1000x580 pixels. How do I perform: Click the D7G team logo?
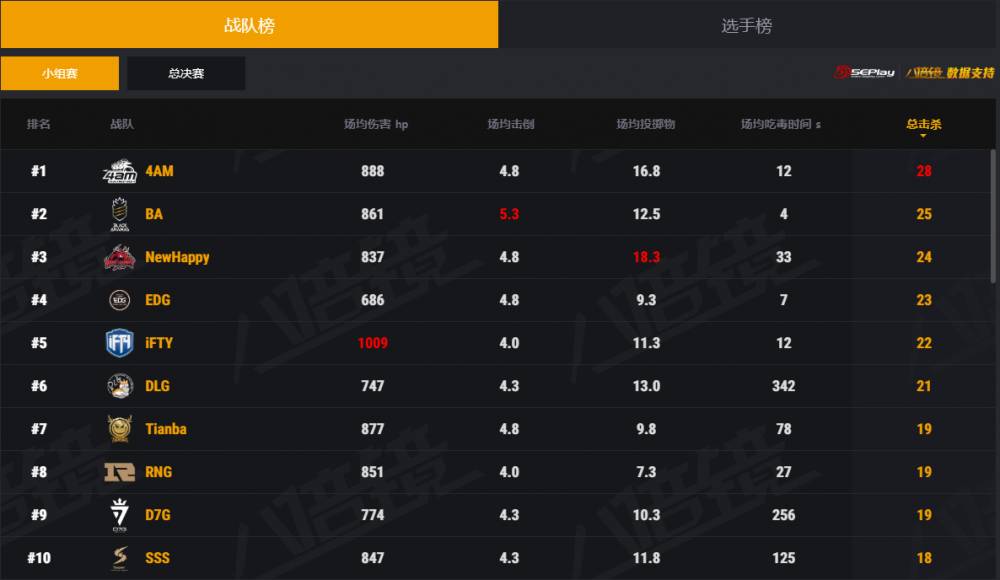pos(120,515)
